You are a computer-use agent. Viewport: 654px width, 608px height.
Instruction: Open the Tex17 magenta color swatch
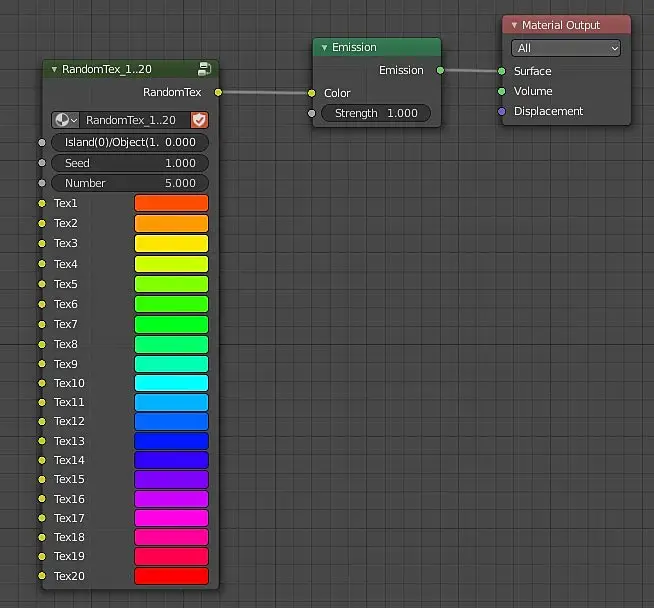click(x=171, y=518)
